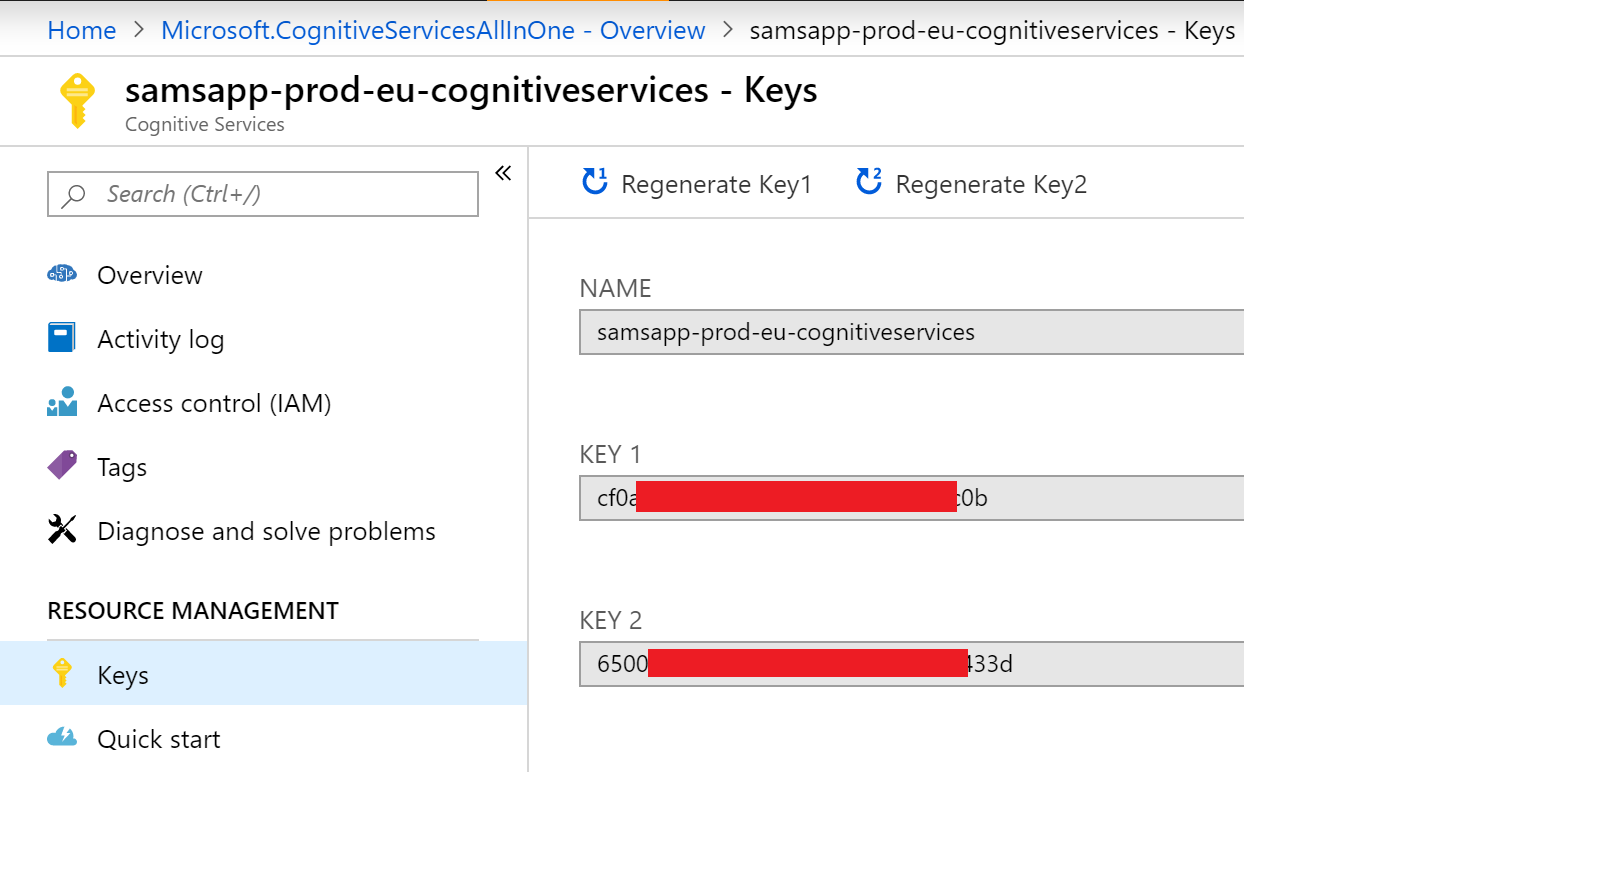Click the Overview brain icon in sidebar
Screen dimensions: 1600x880
pos(62,274)
